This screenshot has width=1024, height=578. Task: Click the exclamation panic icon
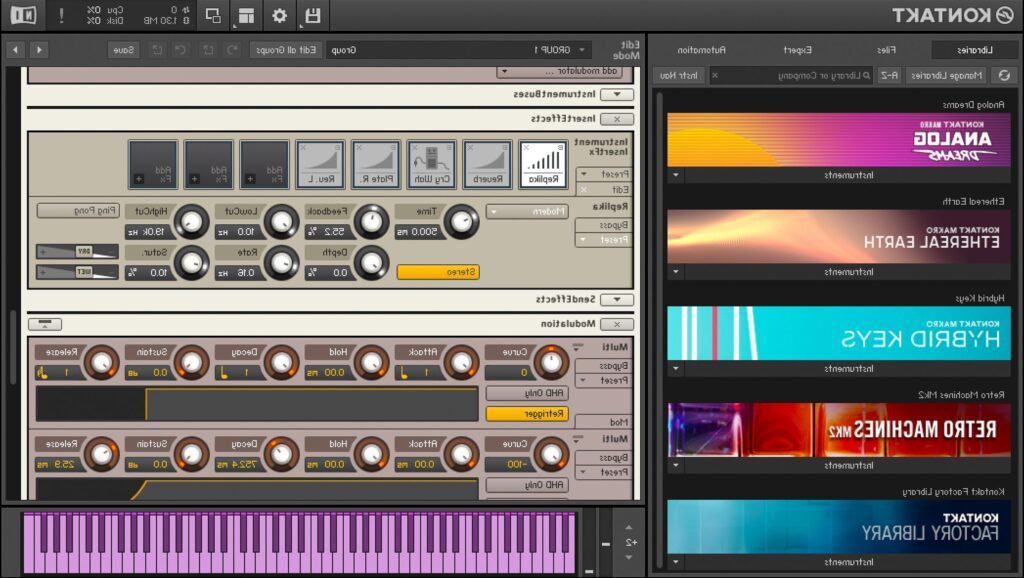click(x=61, y=15)
